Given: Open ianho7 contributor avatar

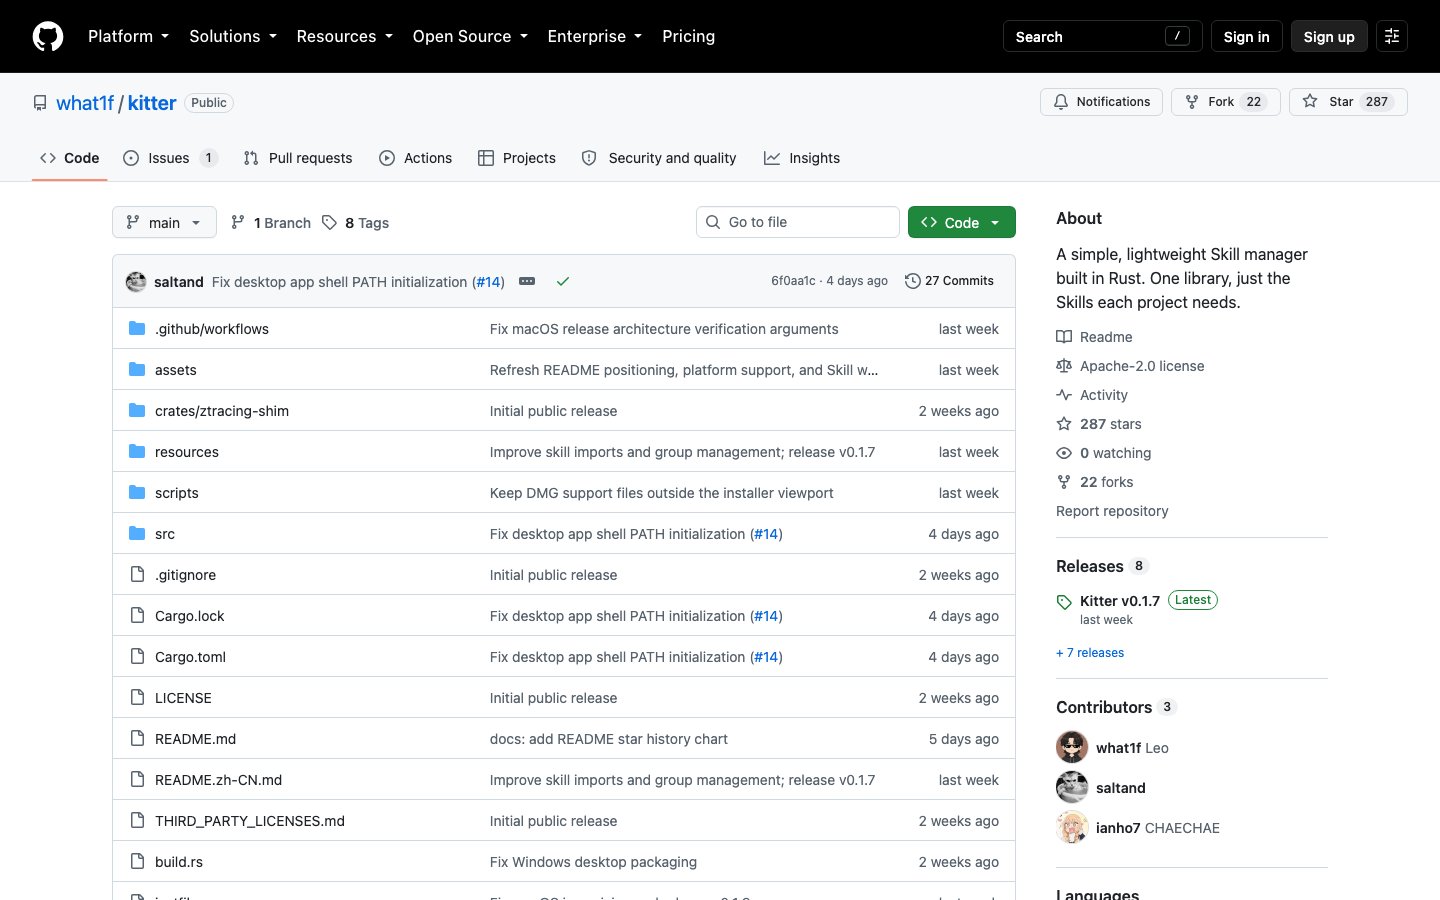Looking at the screenshot, I should pyautogui.click(x=1072, y=828).
